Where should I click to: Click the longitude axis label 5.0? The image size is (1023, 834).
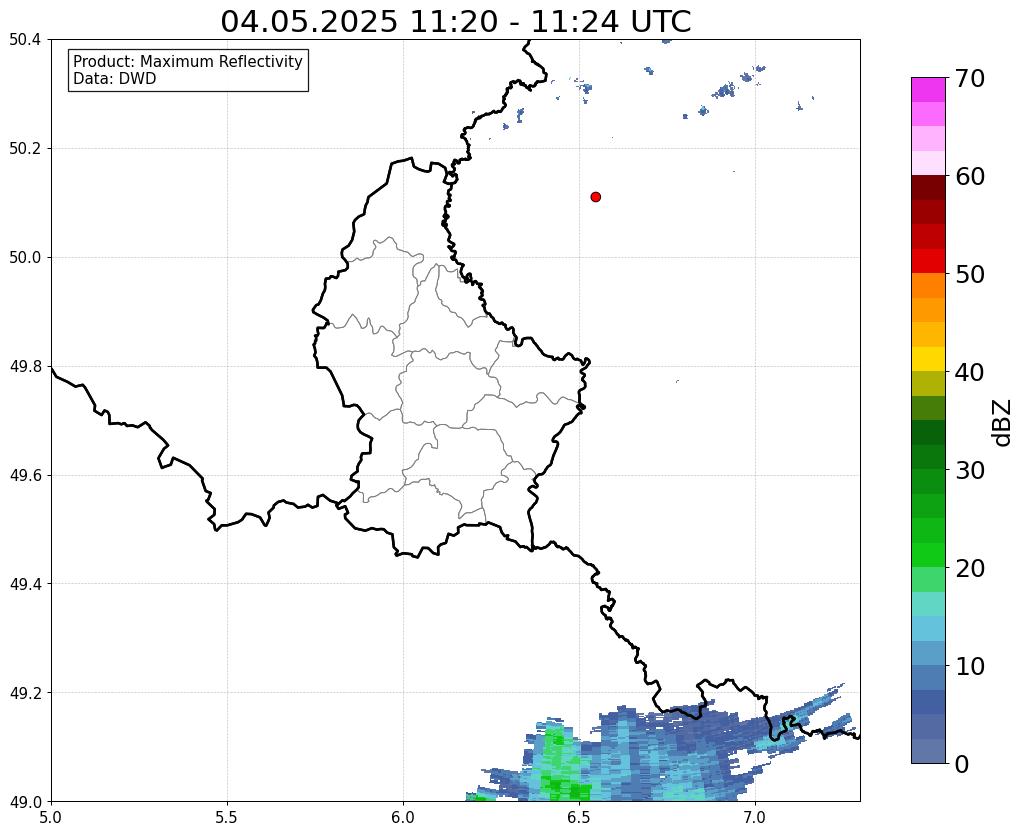(51, 818)
